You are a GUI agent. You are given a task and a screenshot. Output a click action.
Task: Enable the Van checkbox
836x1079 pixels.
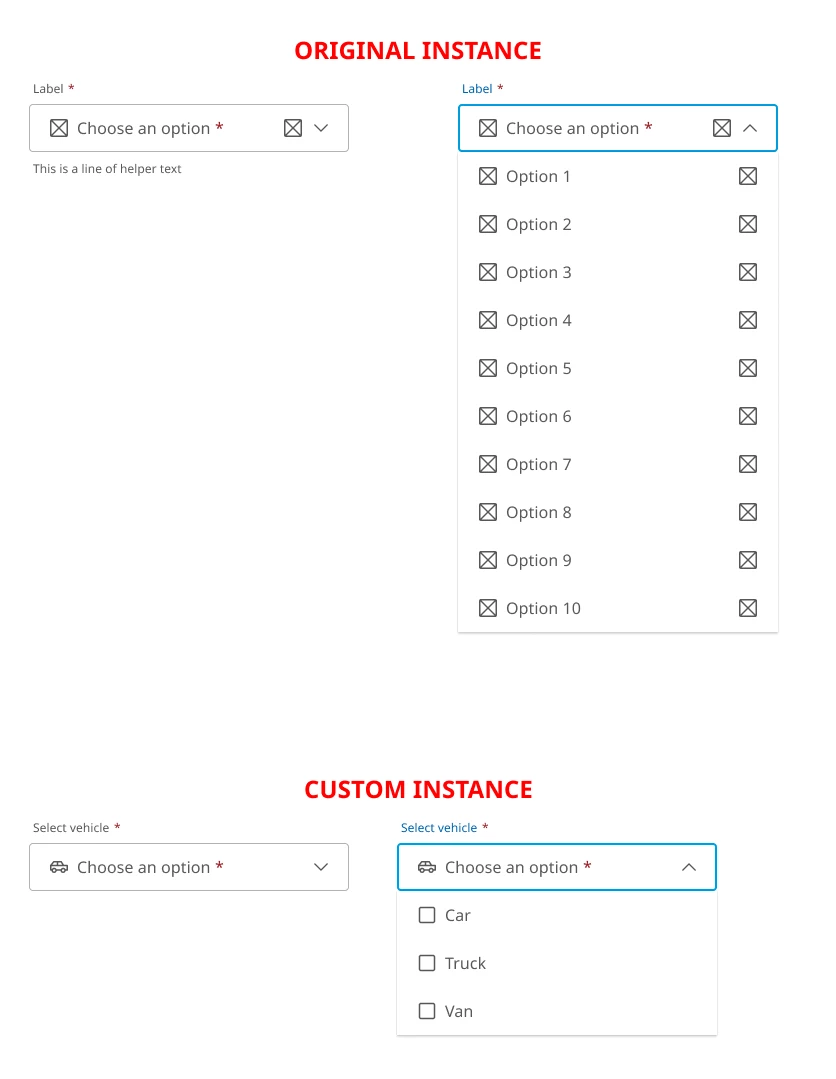tap(427, 1011)
